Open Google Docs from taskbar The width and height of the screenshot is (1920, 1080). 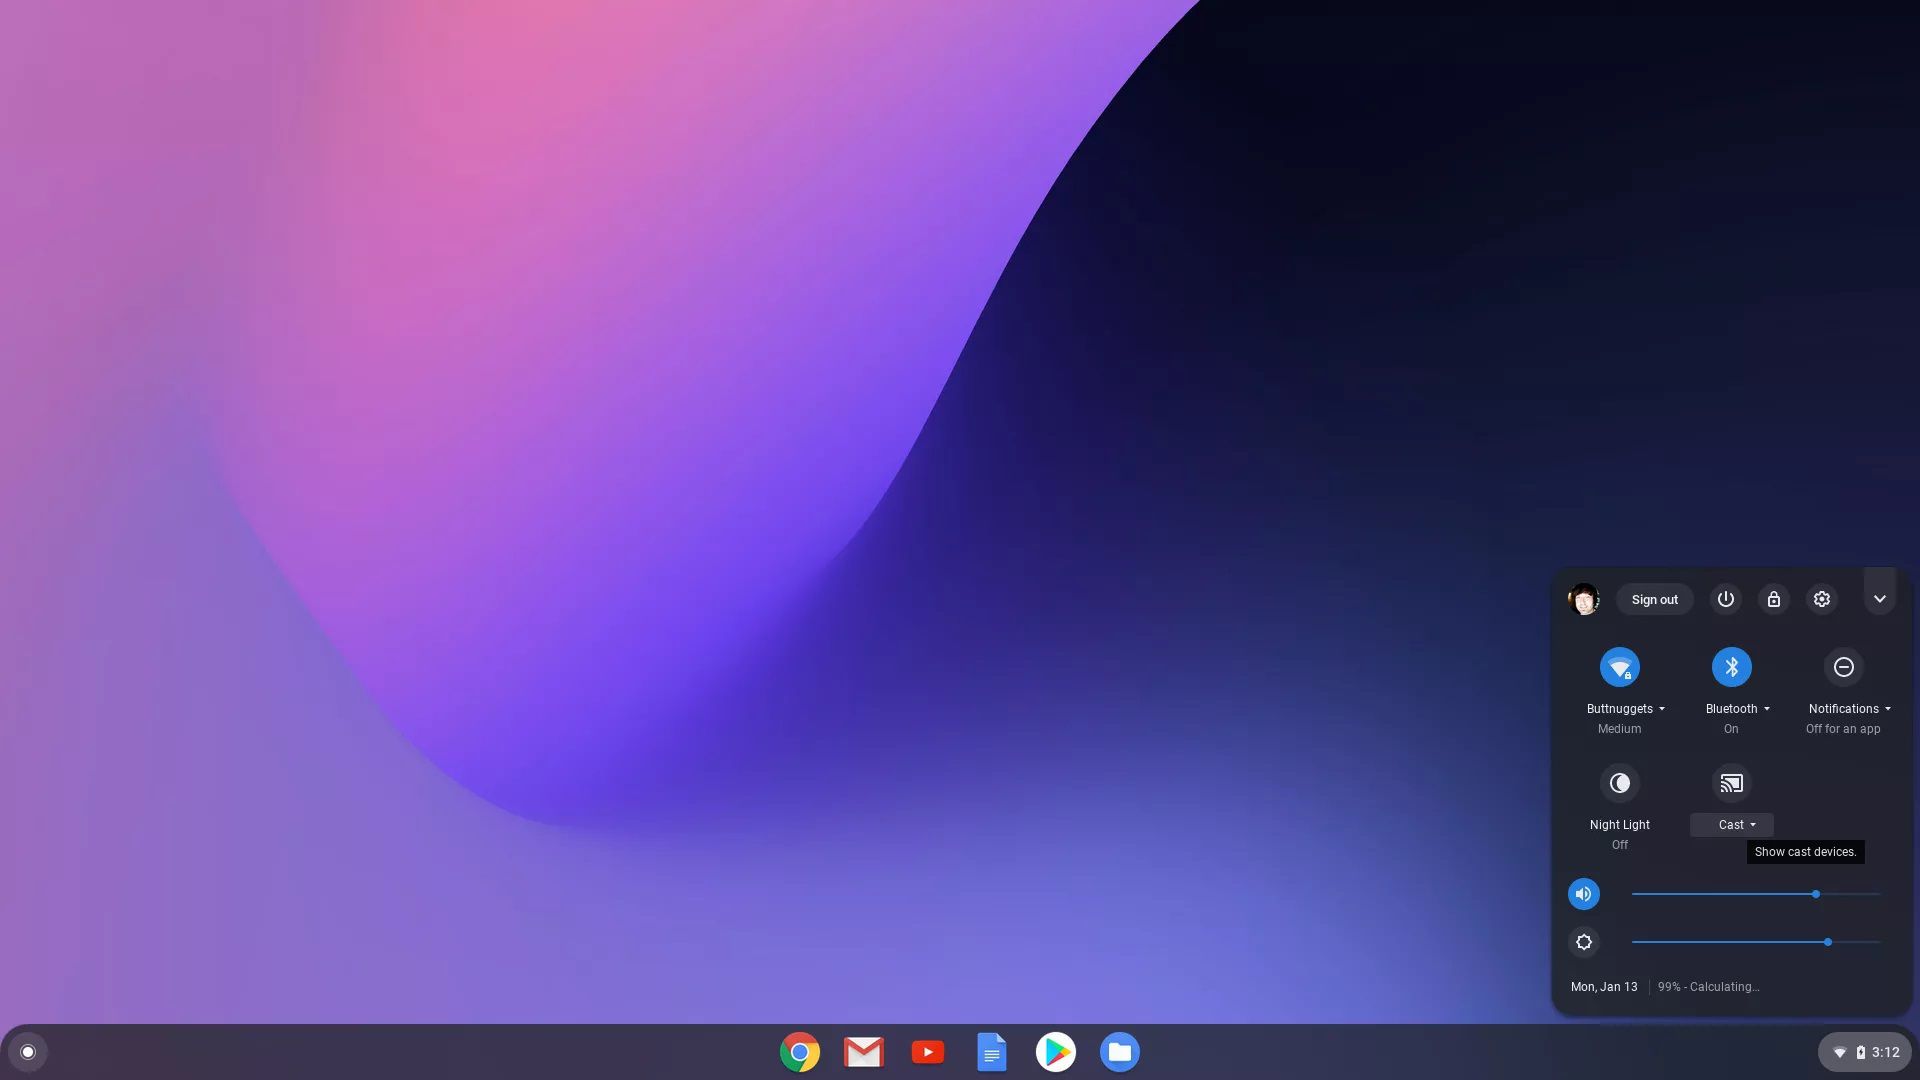[x=992, y=1052]
